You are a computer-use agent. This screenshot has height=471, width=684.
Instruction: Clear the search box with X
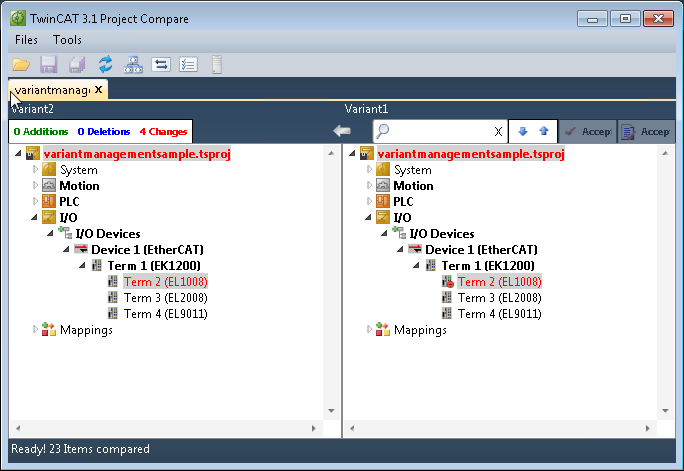(498, 132)
